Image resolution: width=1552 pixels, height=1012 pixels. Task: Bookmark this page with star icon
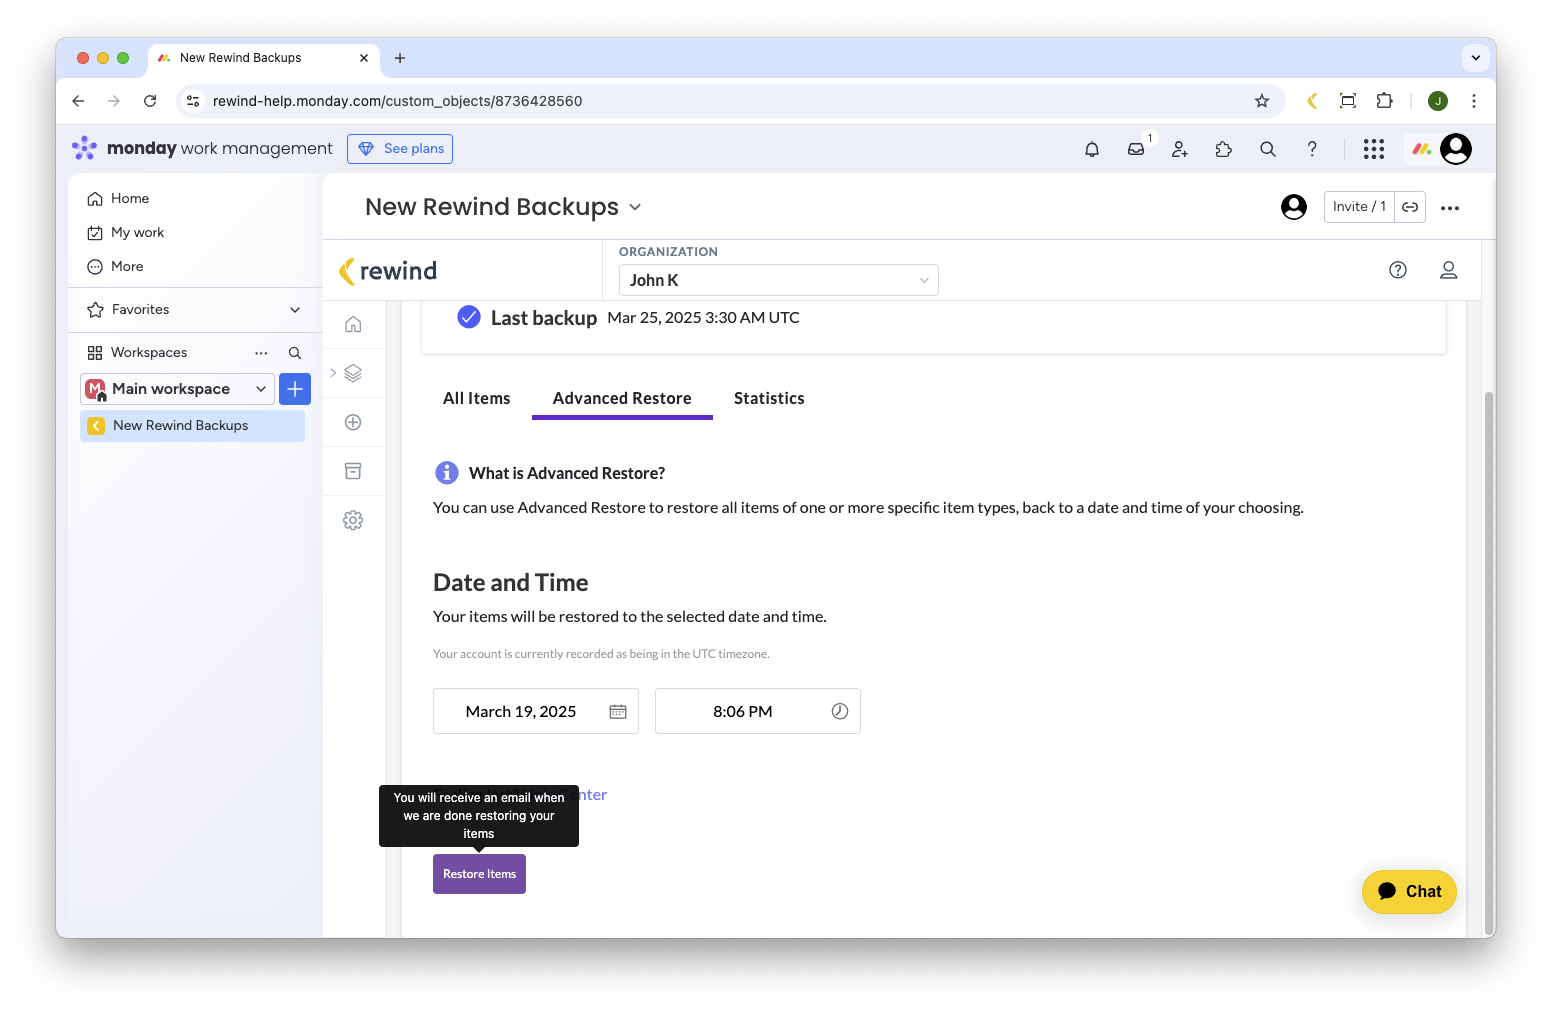click(1262, 101)
